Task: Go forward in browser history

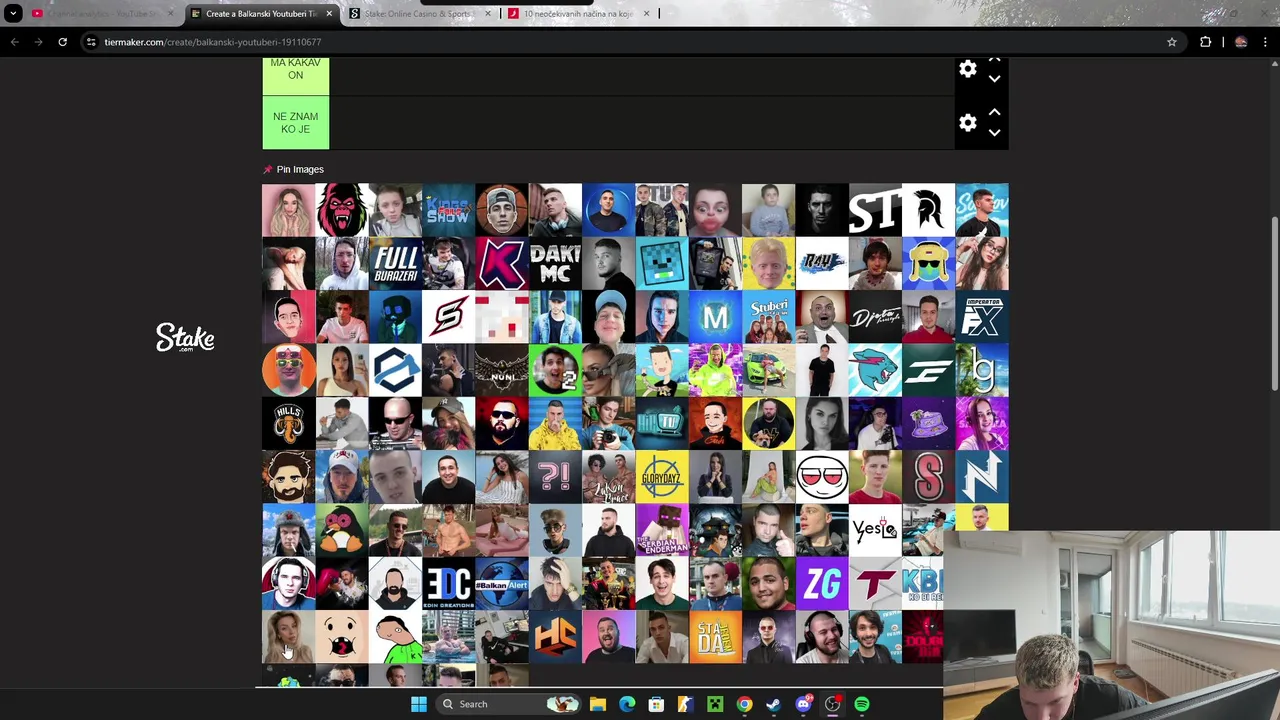Action: coord(38,42)
